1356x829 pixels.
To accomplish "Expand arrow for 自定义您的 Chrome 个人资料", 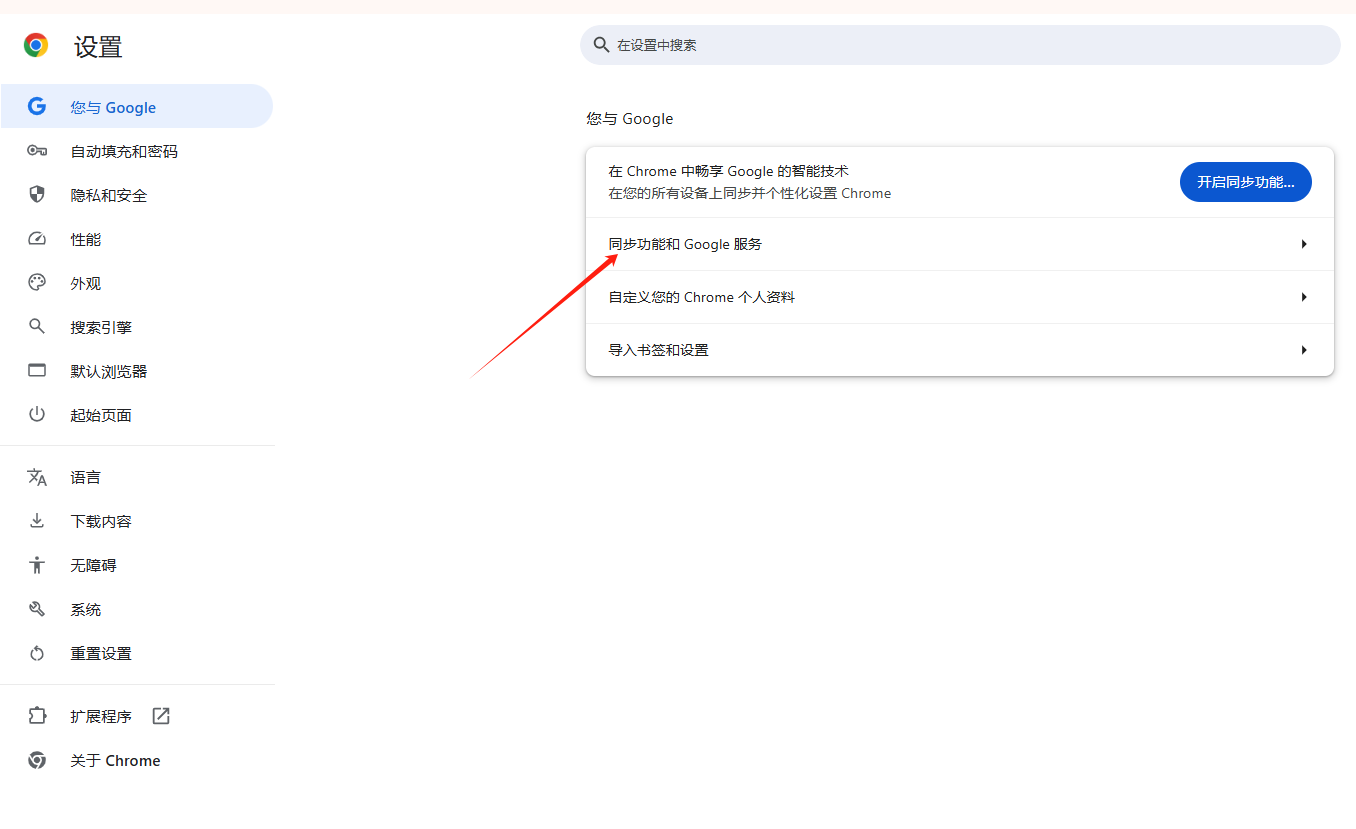I will (x=1304, y=297).
